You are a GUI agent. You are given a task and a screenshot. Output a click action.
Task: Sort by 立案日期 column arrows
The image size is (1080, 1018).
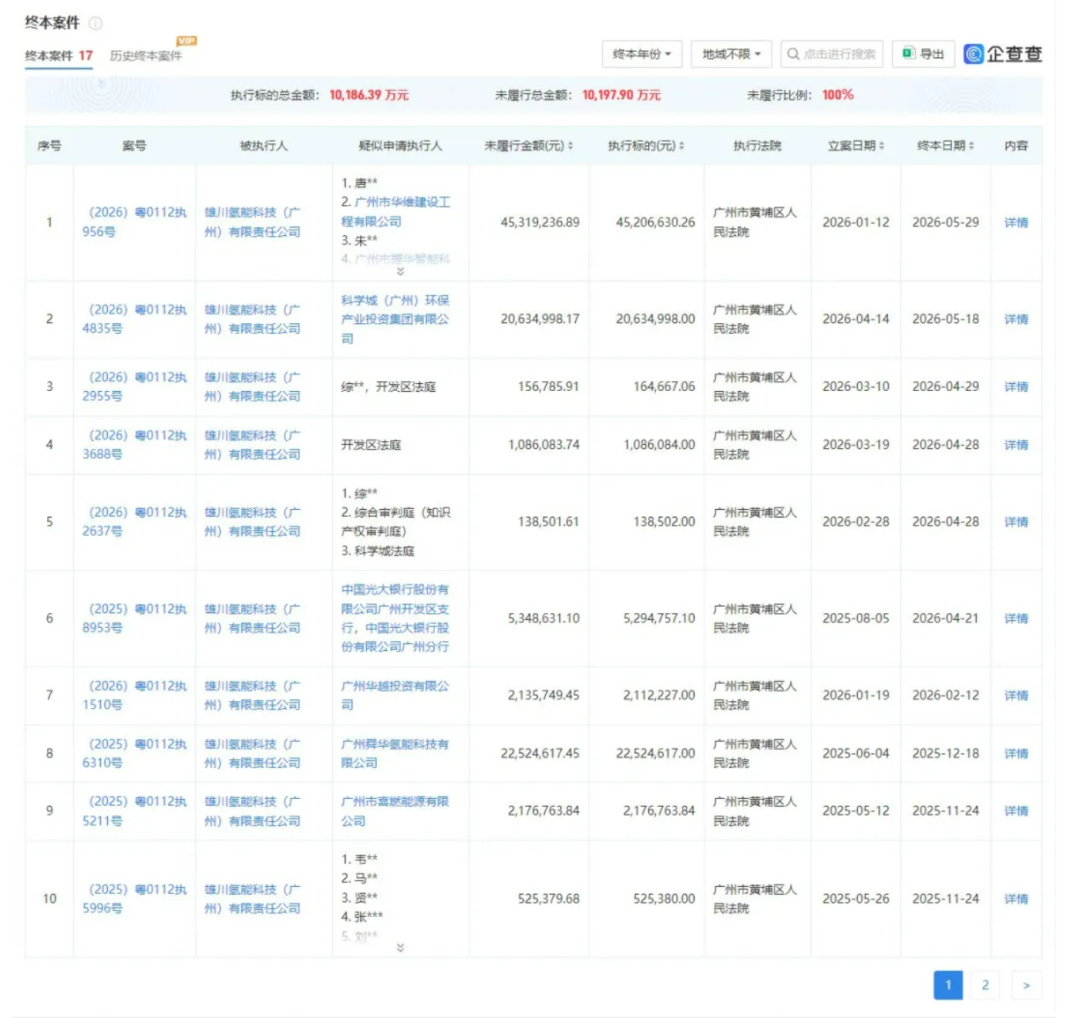(882, 146)
